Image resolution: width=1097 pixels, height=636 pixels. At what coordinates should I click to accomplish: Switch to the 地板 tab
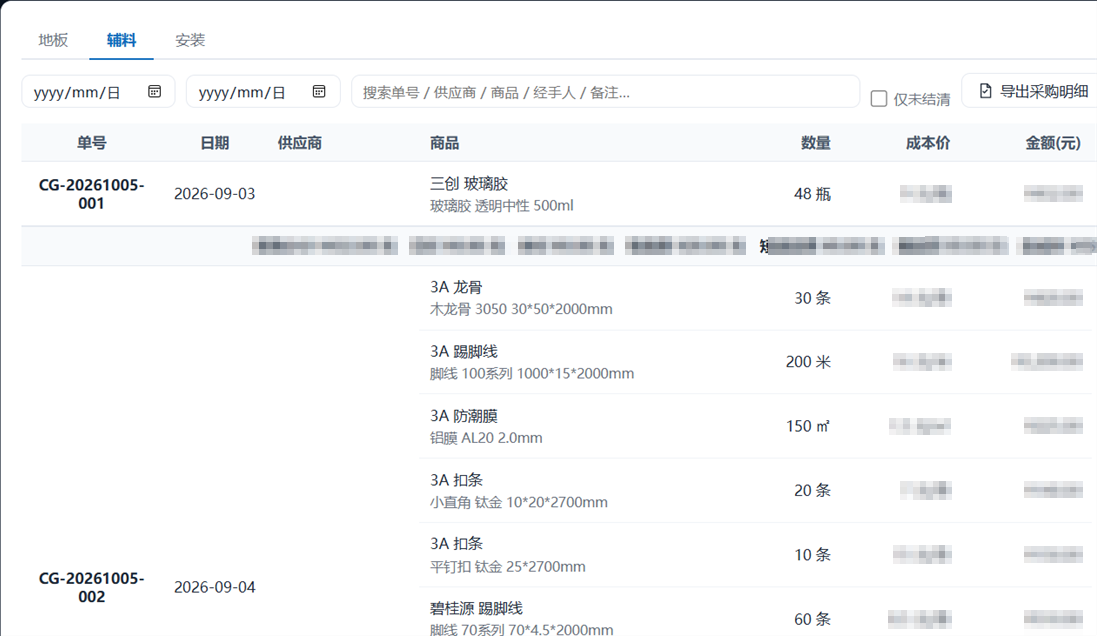[x=53, y=40]
